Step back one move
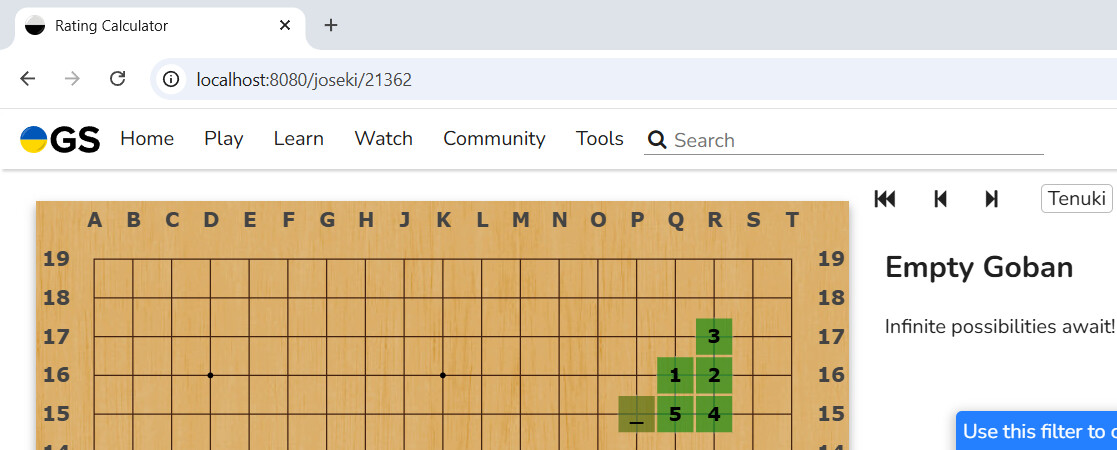Viewport: 1117px width, 450px height. [940, 199]
